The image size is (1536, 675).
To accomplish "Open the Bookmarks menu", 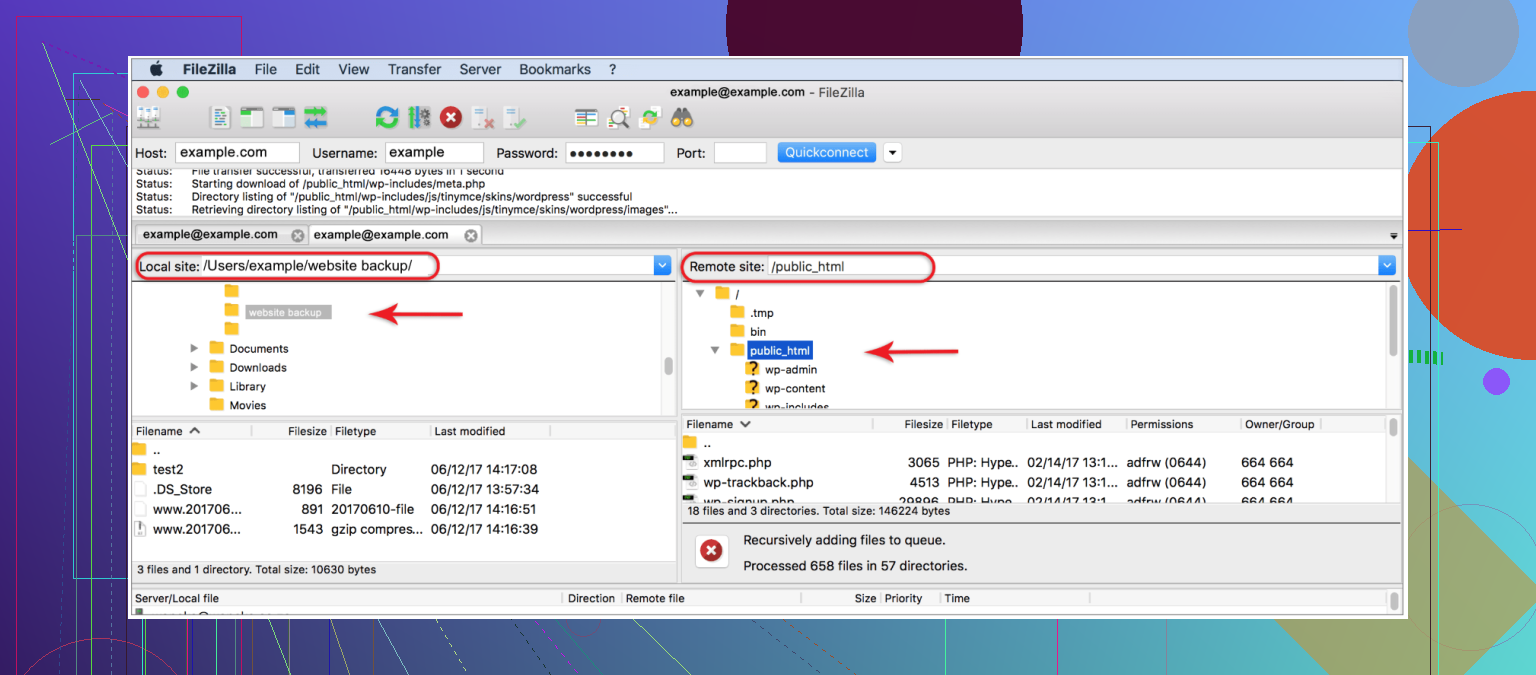I will 555,70.
